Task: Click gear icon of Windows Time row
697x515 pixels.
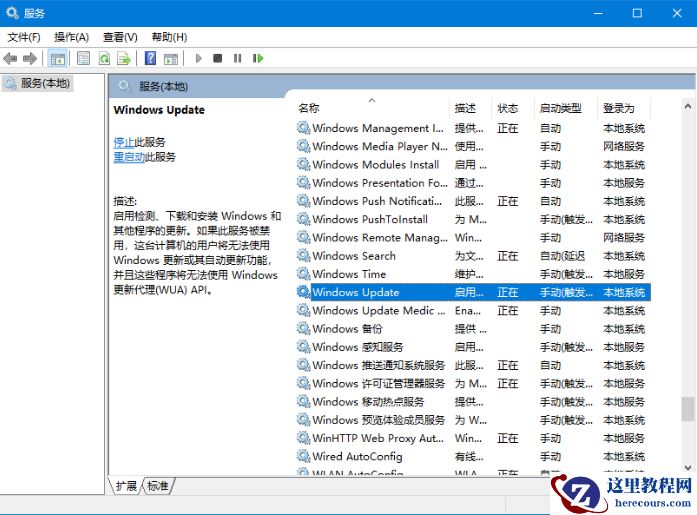Action: pos(304,274)
